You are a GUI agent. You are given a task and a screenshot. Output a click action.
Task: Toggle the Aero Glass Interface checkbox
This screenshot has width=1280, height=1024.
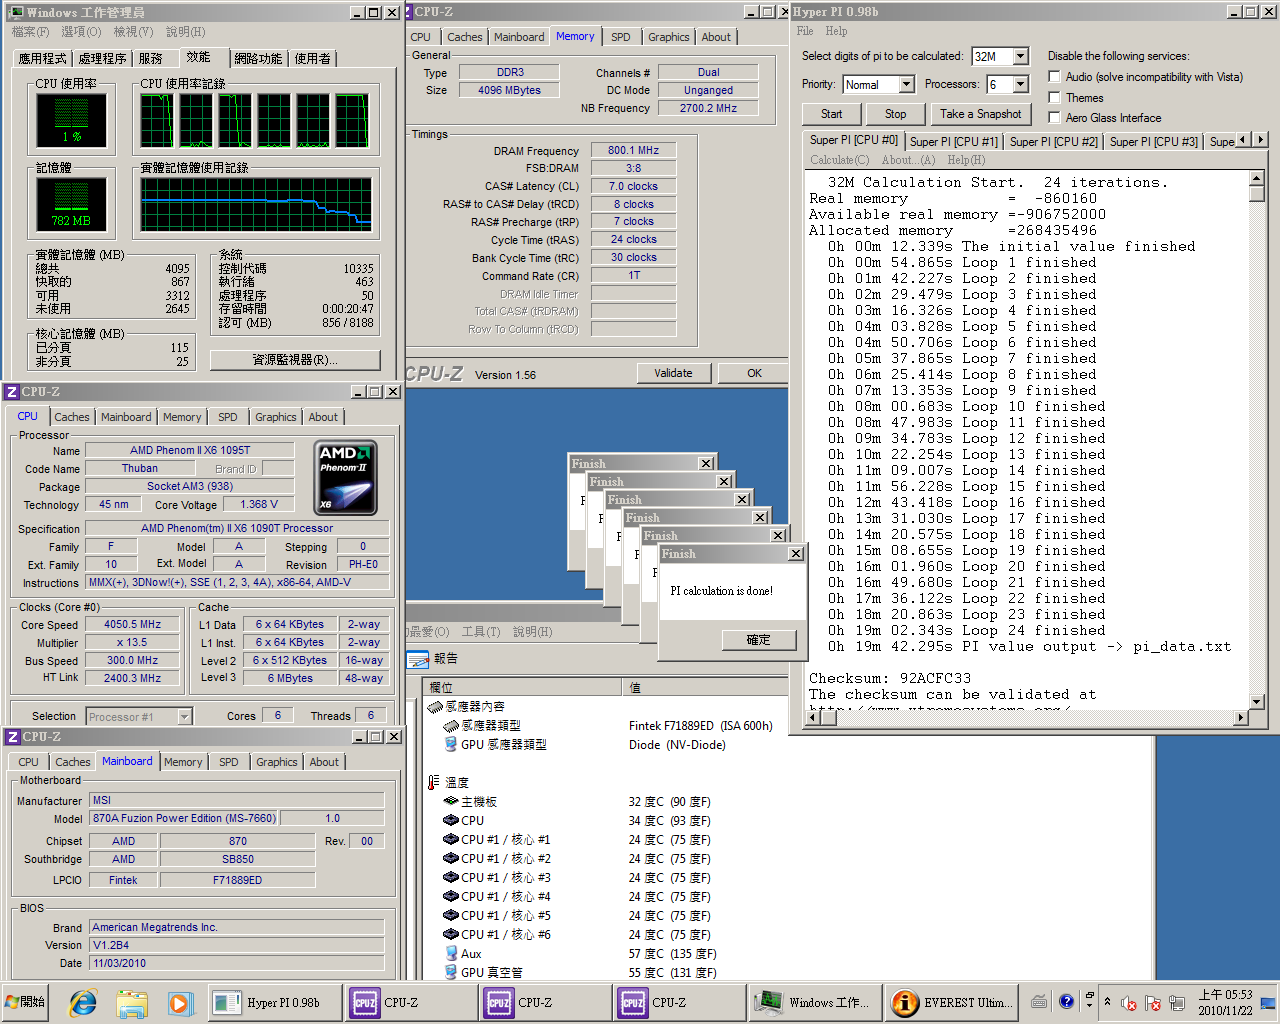[1054, 118]
